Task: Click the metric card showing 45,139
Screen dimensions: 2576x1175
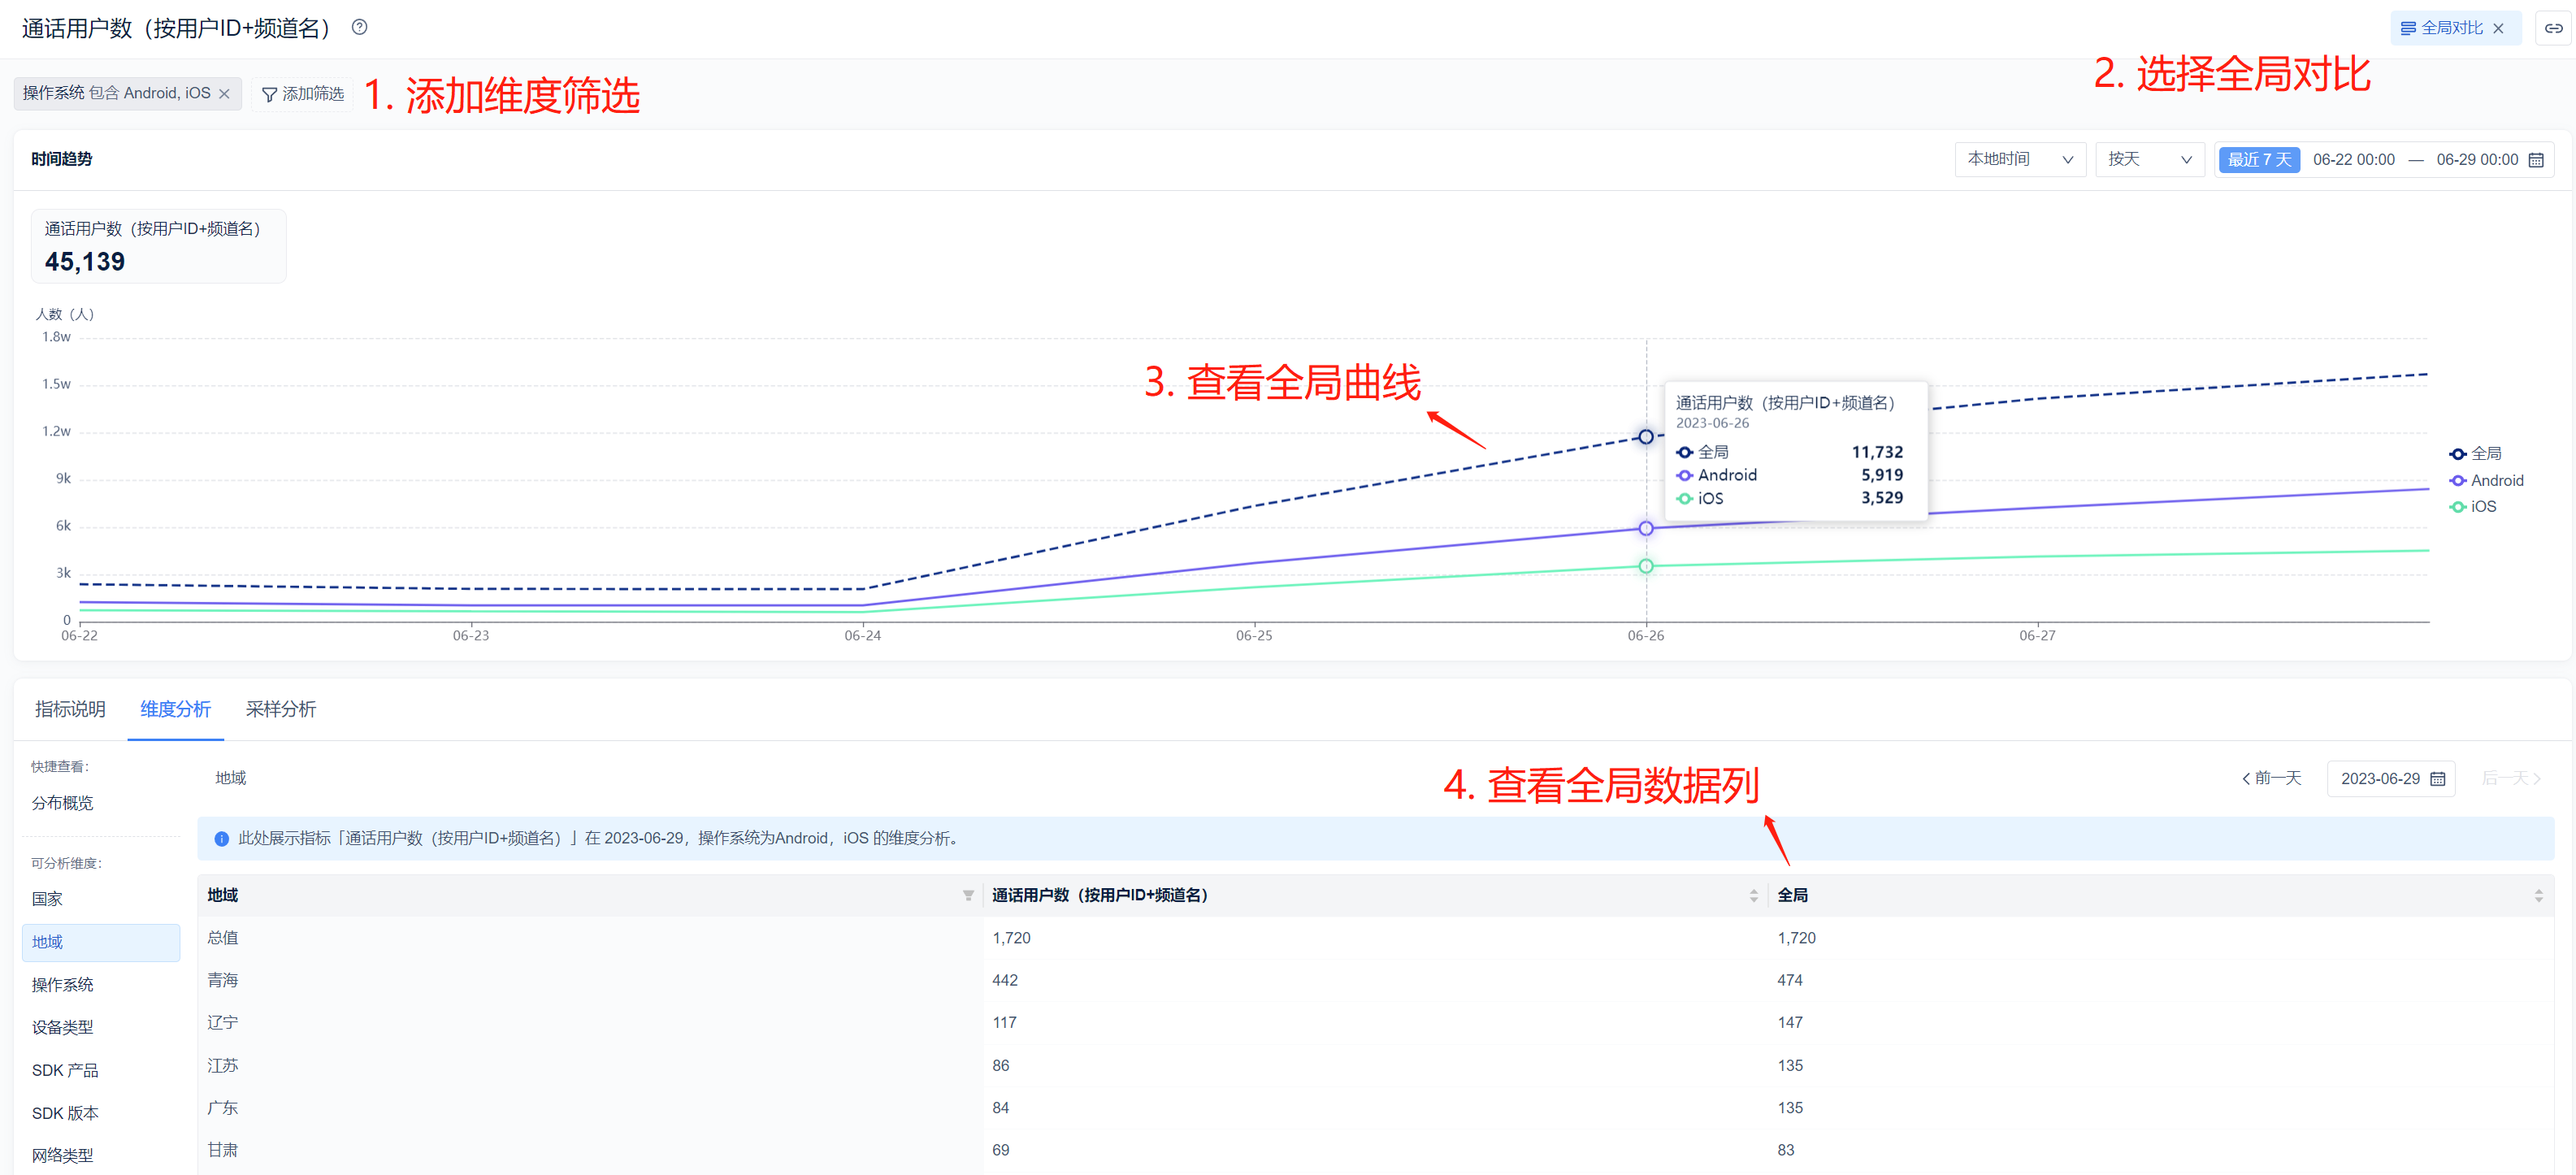Action: [159, 246]
